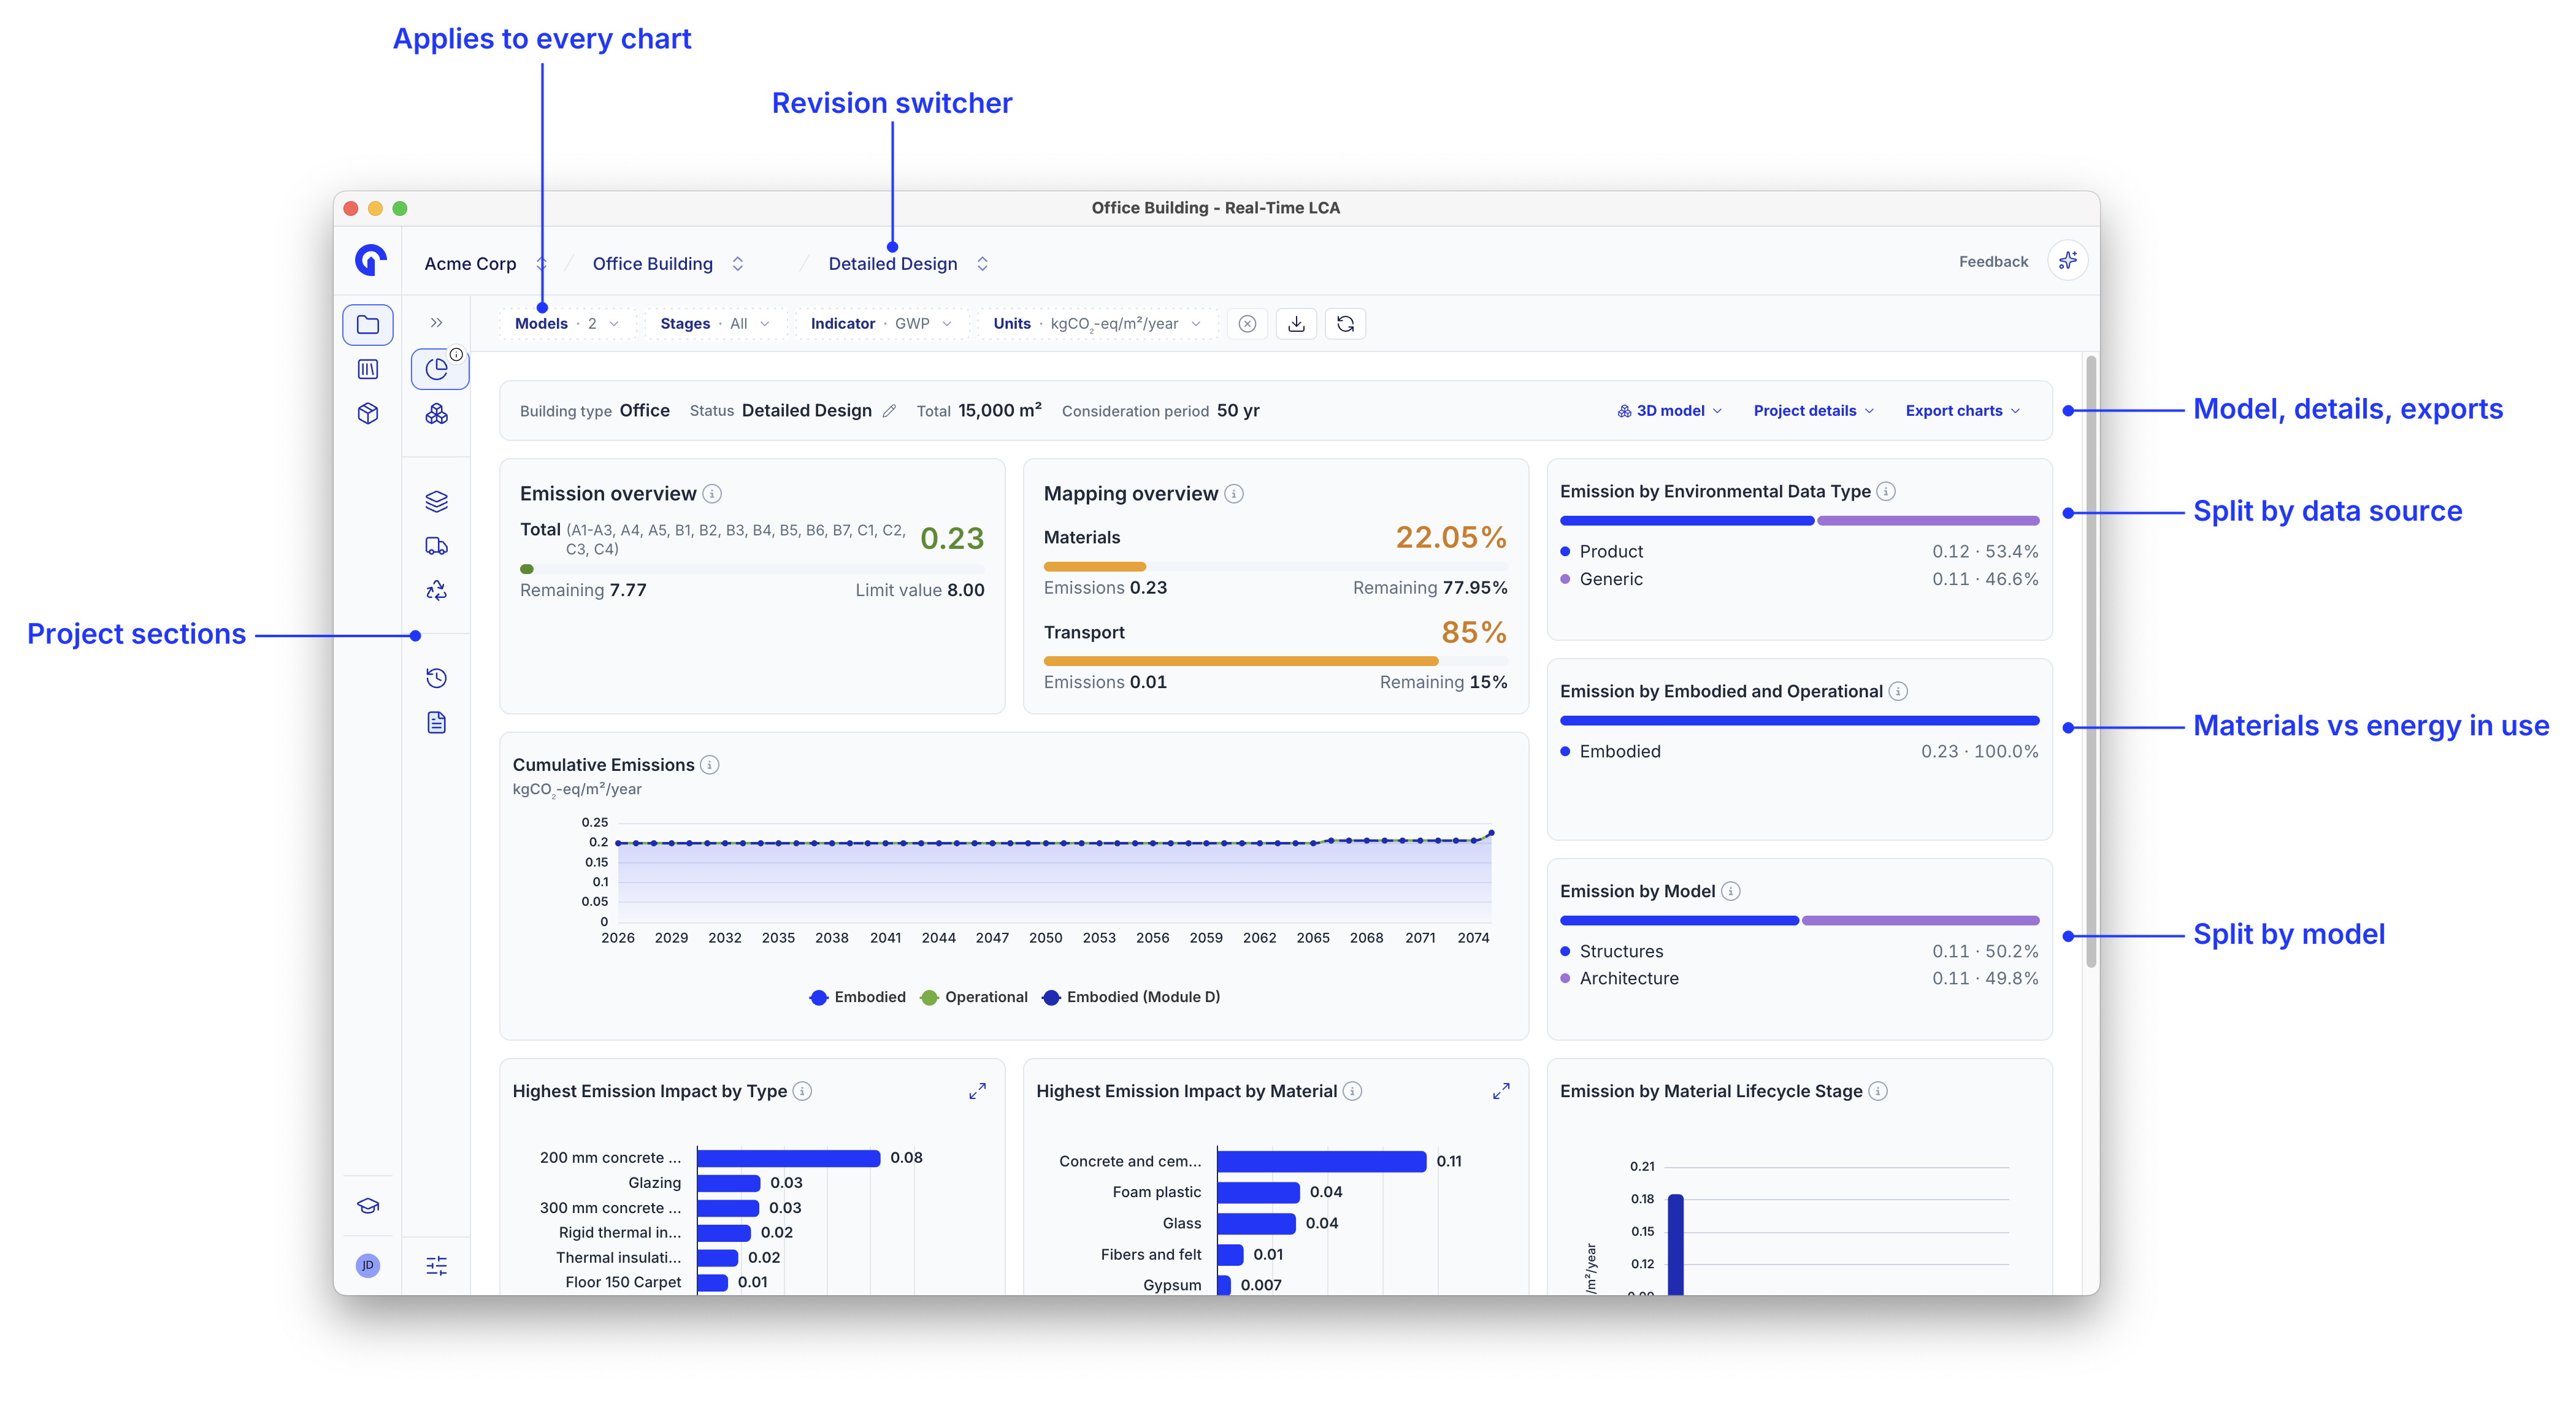Screen dimensions: 2576x1413
Task: Click the app logo icon
Action: click(x=370, y=261)
